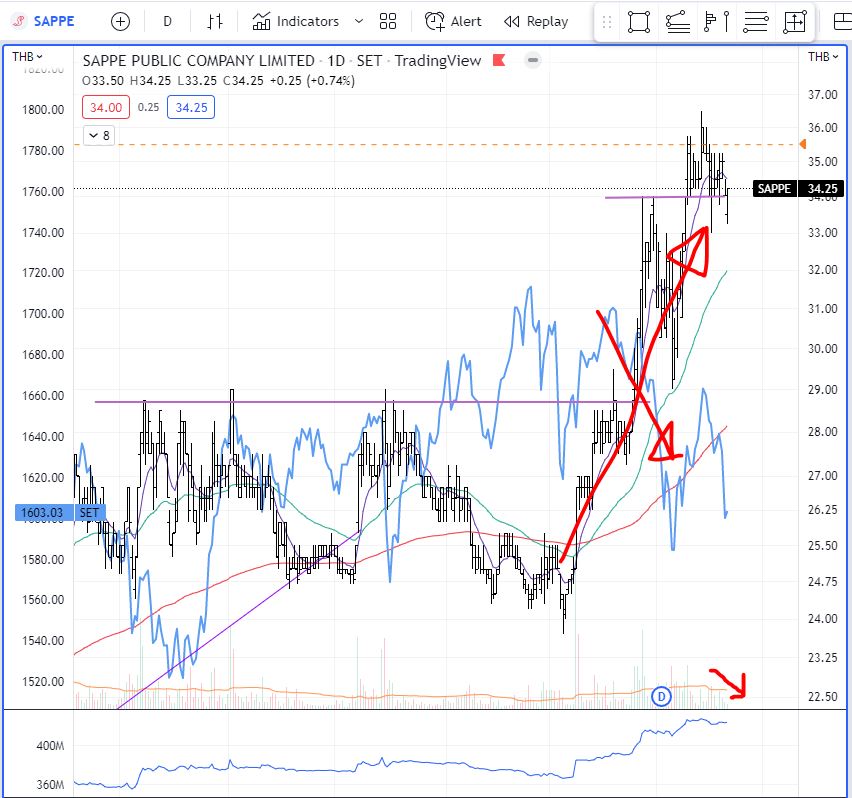Click the 1660.00 label on left price scale
The image size is (852, 798).
(x=43, y=395)
